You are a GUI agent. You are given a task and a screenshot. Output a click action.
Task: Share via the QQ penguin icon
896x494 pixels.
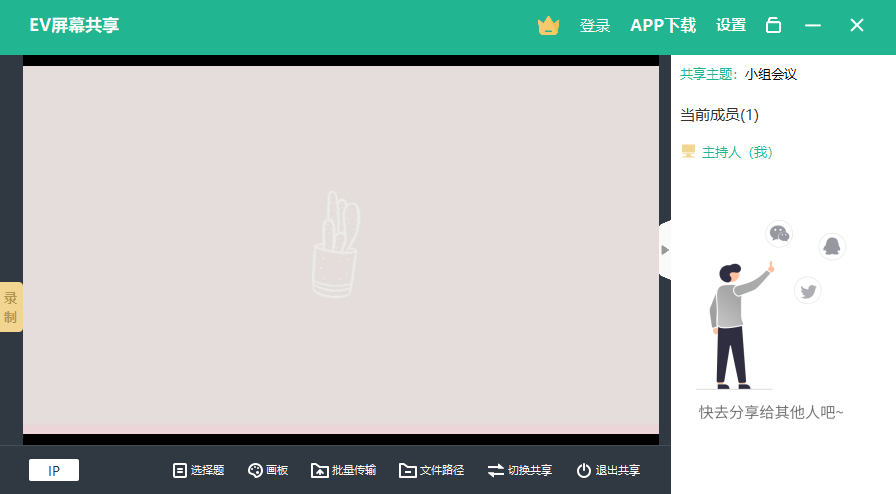832,246
